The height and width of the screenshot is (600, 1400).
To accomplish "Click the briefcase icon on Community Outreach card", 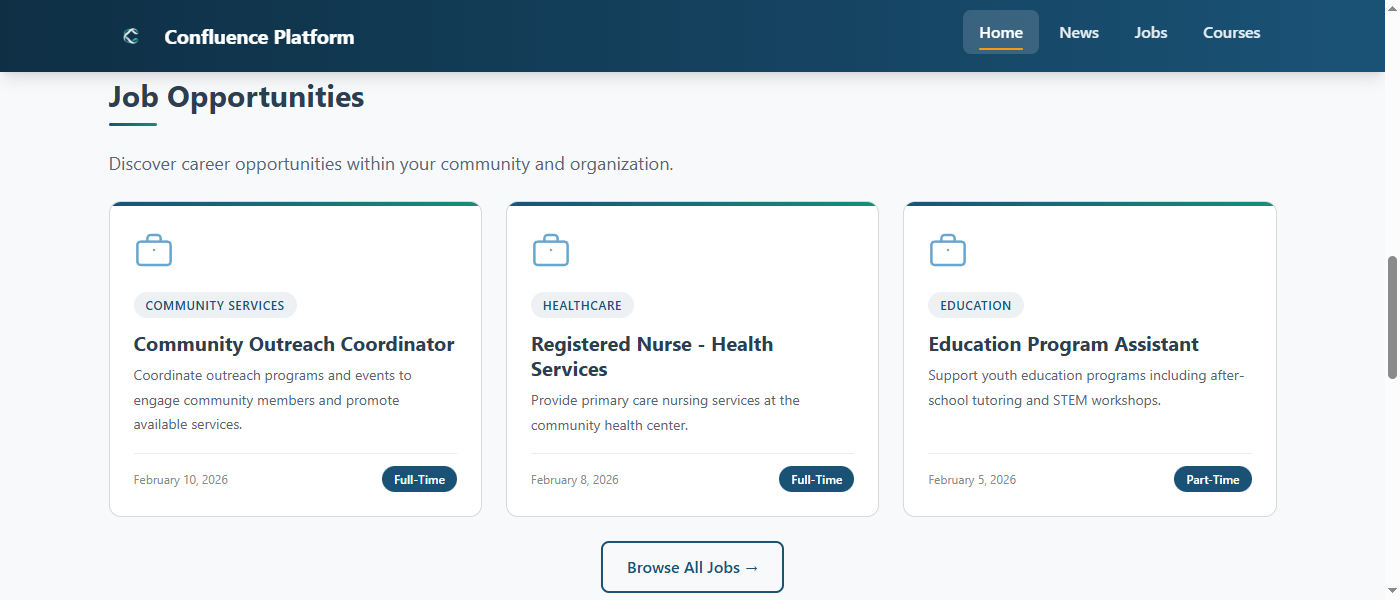I will [153, 249].
